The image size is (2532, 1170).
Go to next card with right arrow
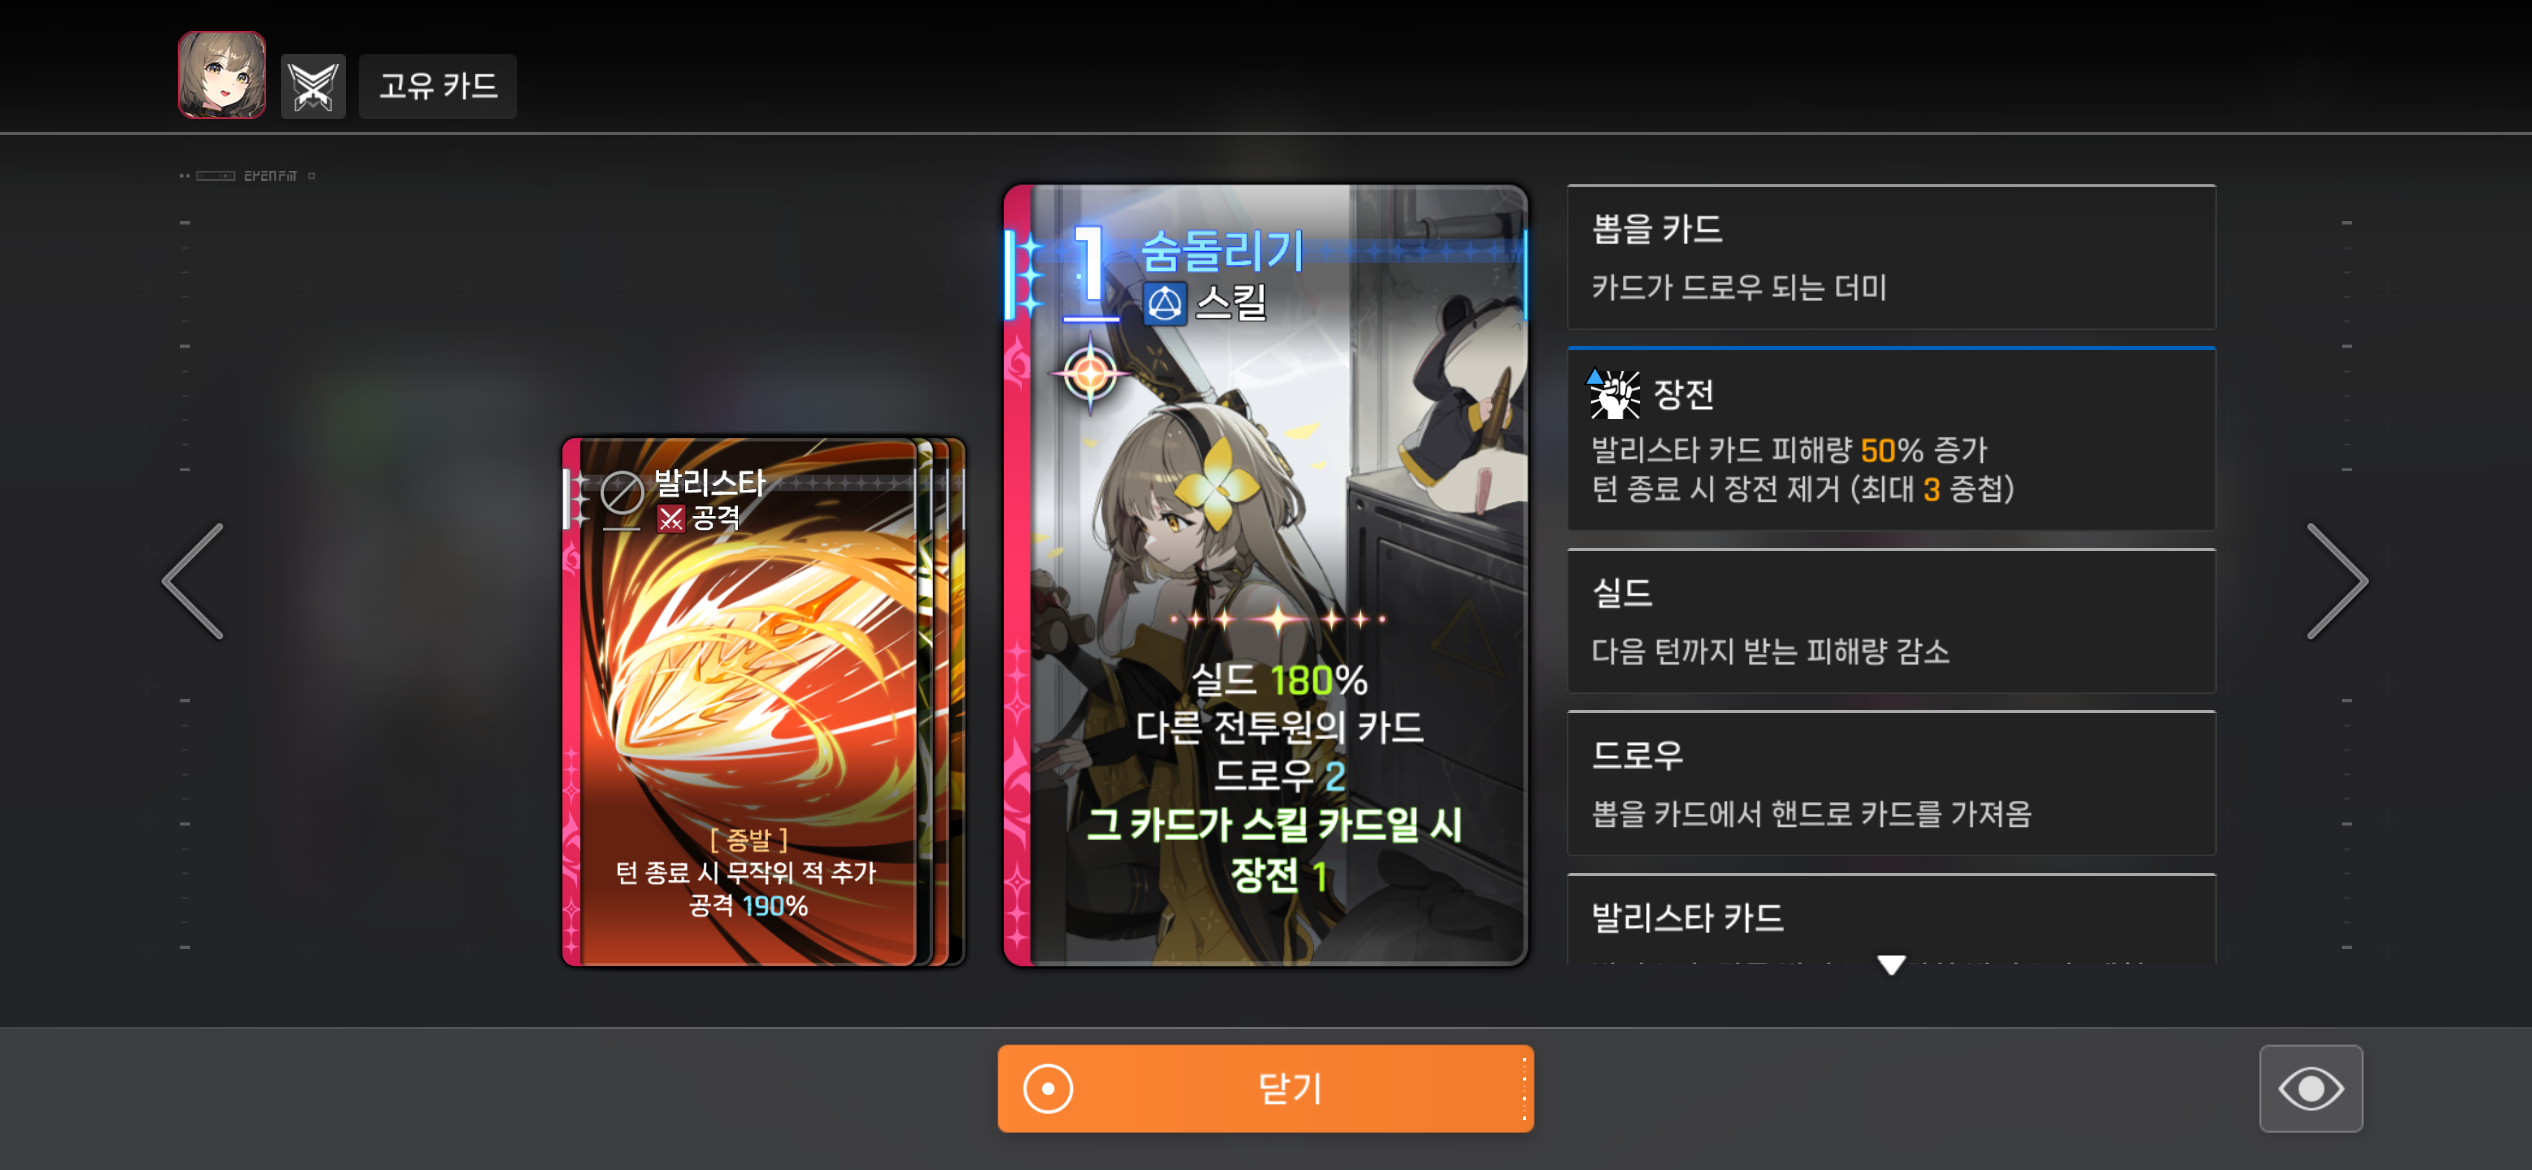coord(2337,581)
